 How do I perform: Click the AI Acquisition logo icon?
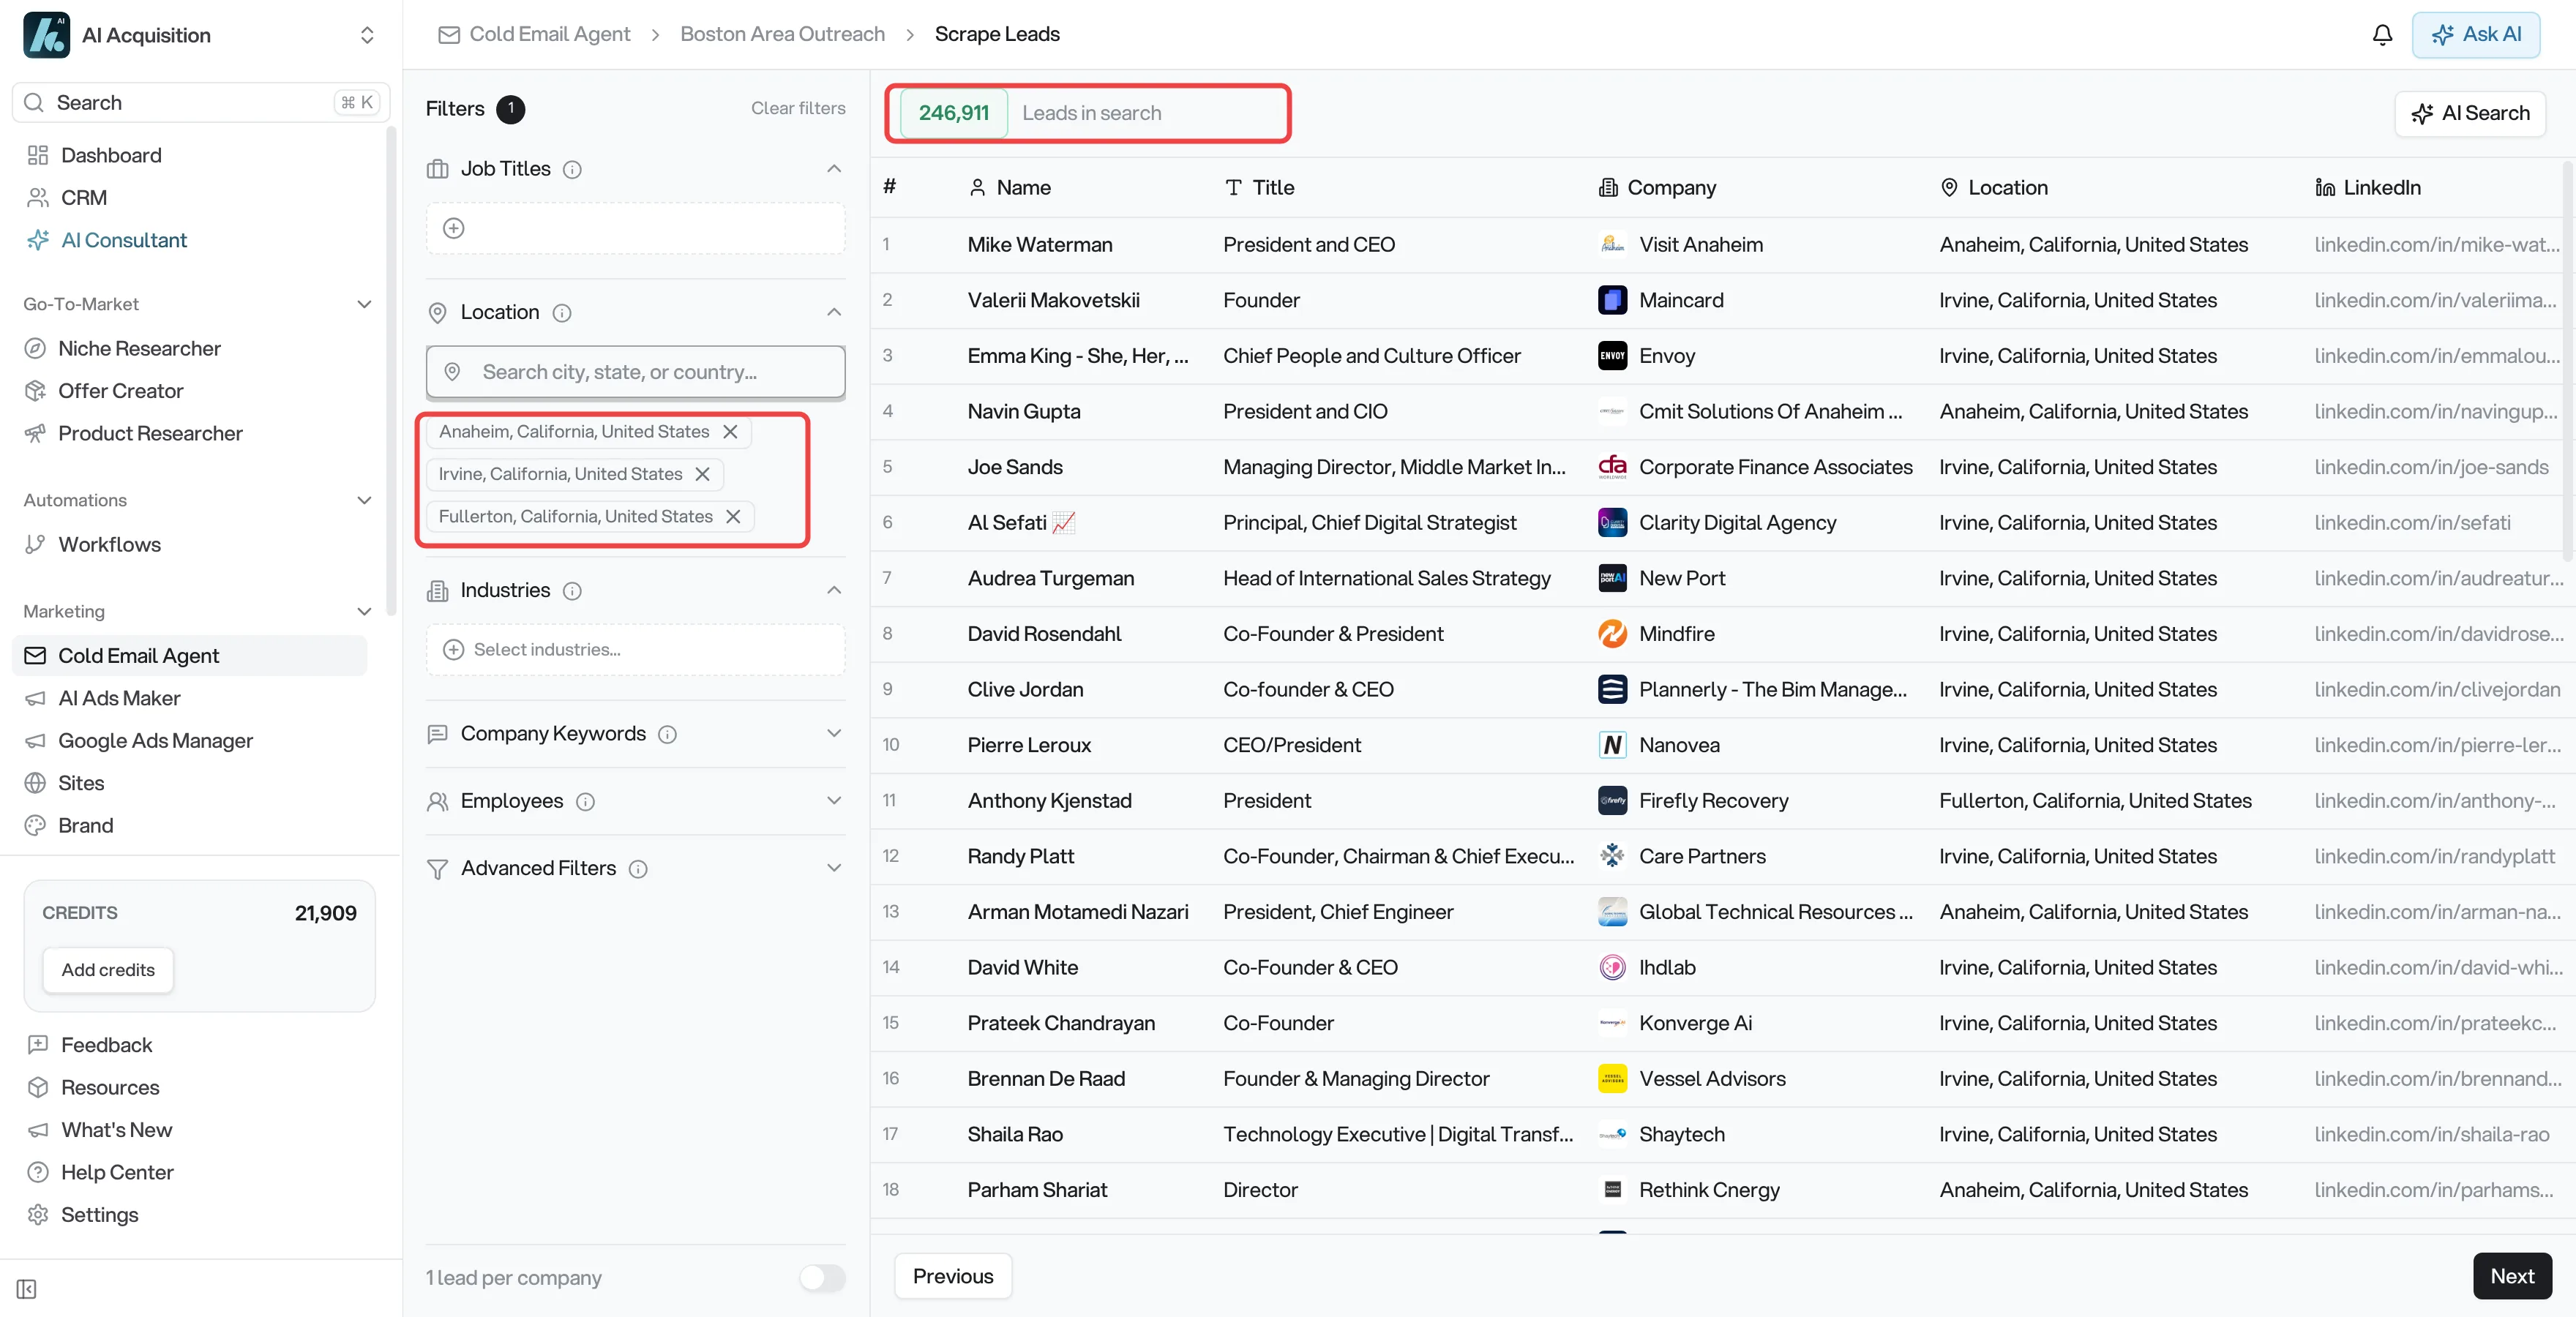click(x=47, y=35)
